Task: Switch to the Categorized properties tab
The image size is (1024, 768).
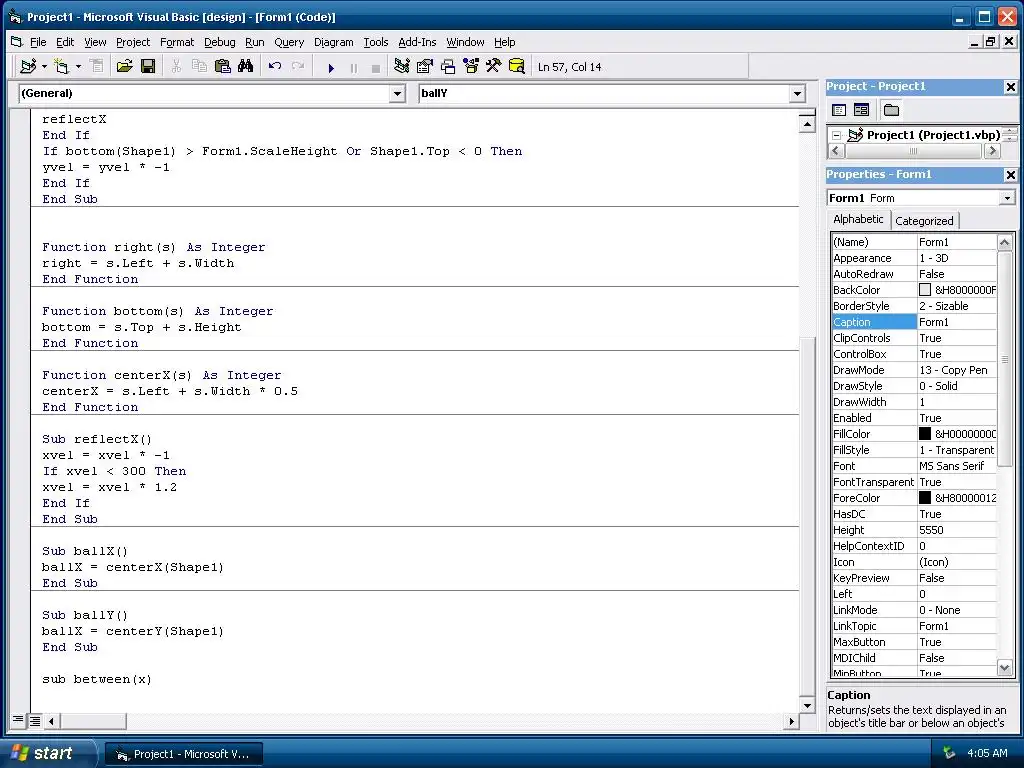Action: [924, 221]
